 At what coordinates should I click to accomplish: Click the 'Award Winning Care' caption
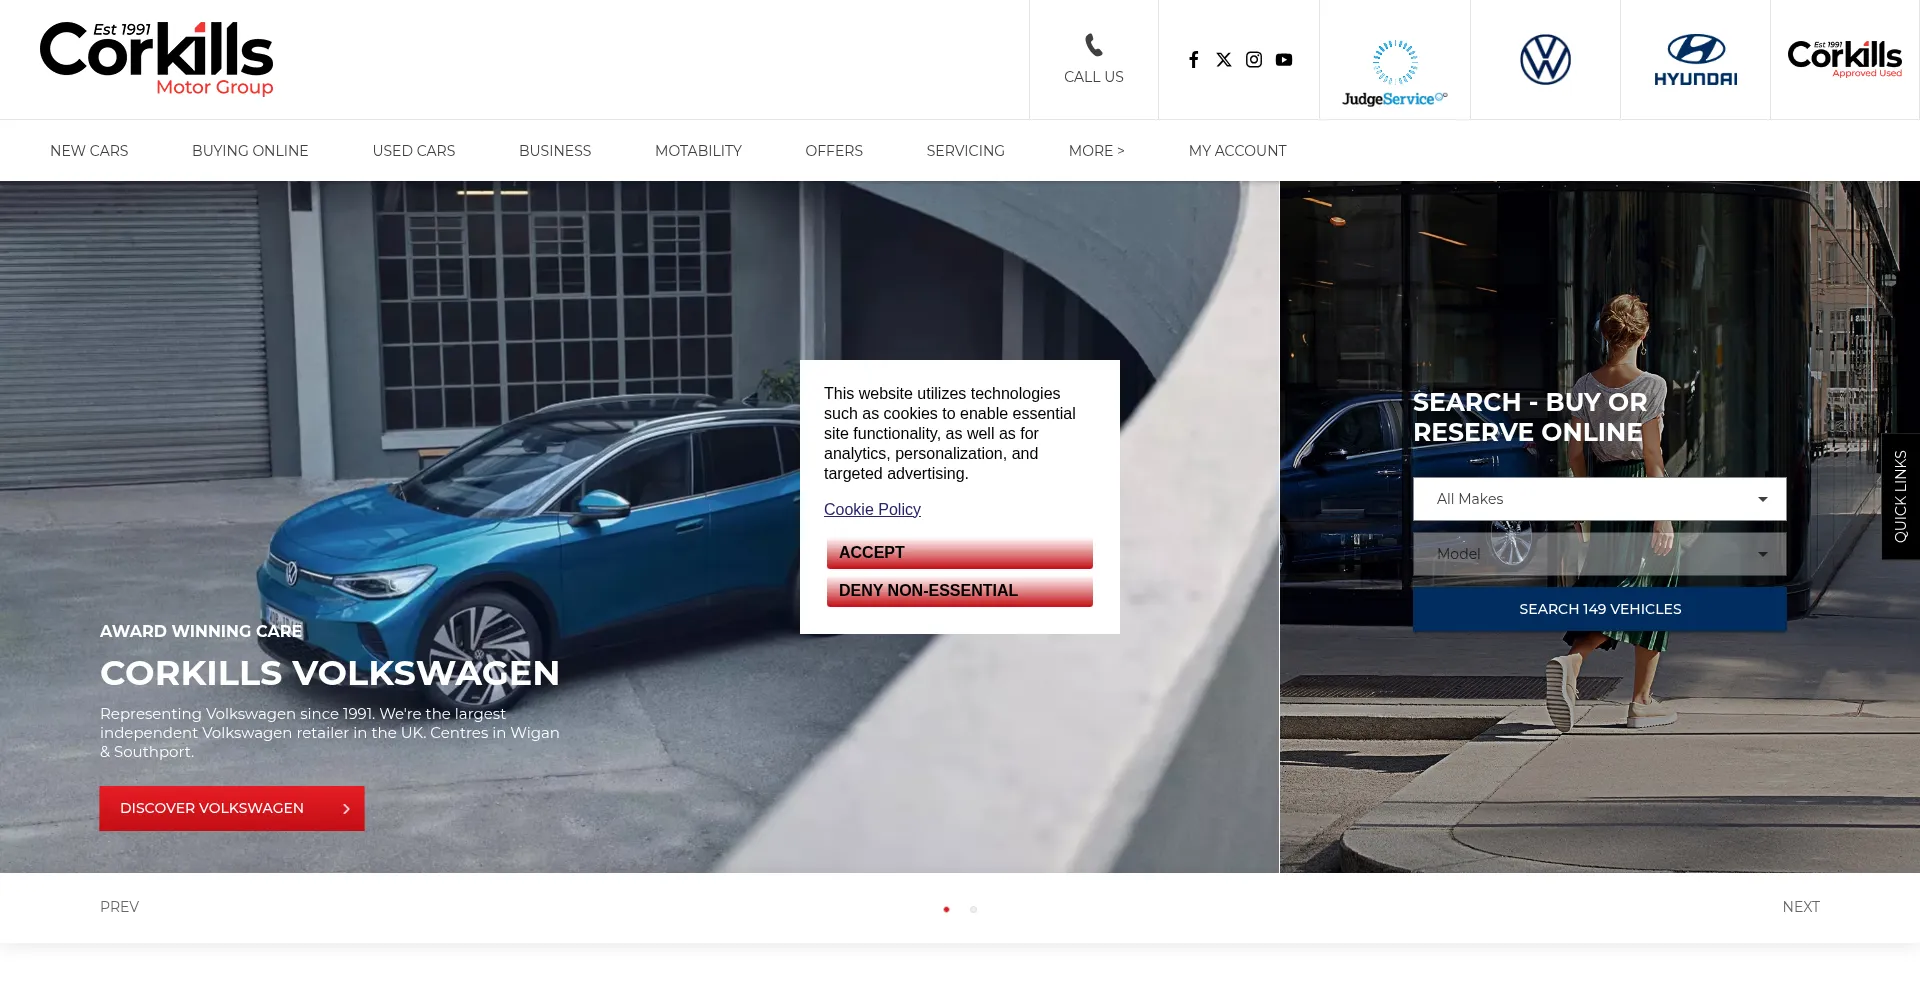201,631
